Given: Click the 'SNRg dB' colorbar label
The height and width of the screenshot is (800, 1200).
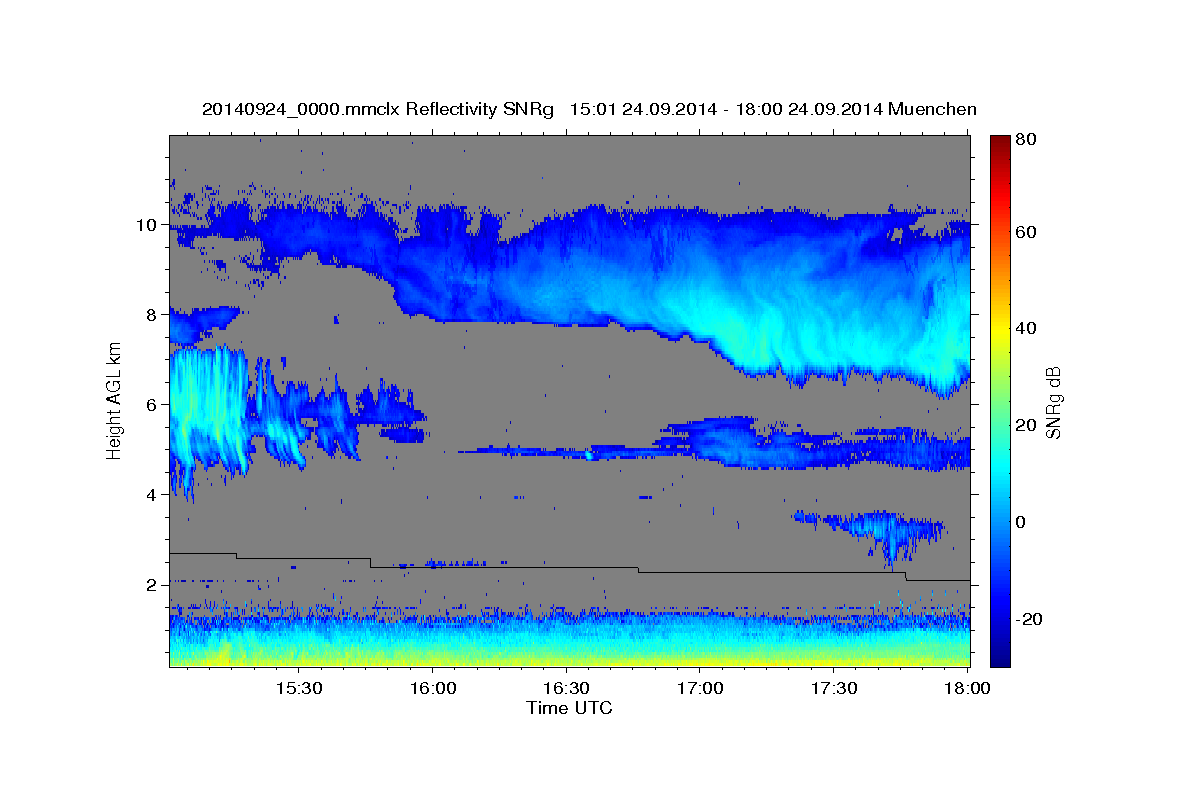Looking at the screenshot, I should click(1053, 403).
